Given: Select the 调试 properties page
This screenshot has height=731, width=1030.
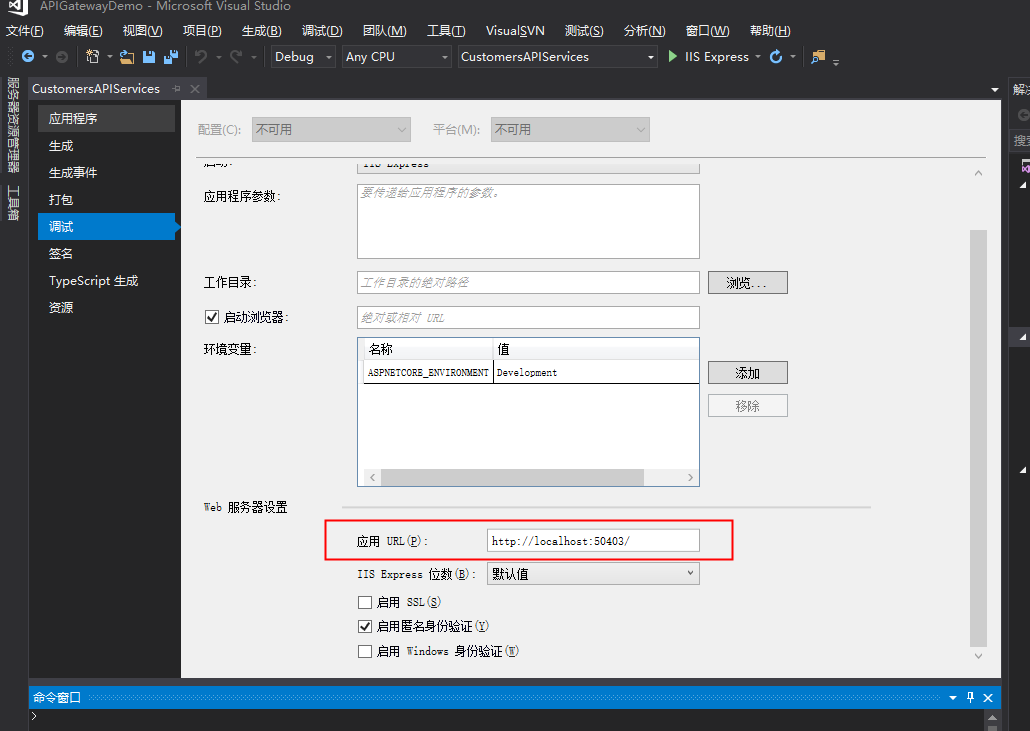Looking at the screenshot, I should (x=106, y=227).
